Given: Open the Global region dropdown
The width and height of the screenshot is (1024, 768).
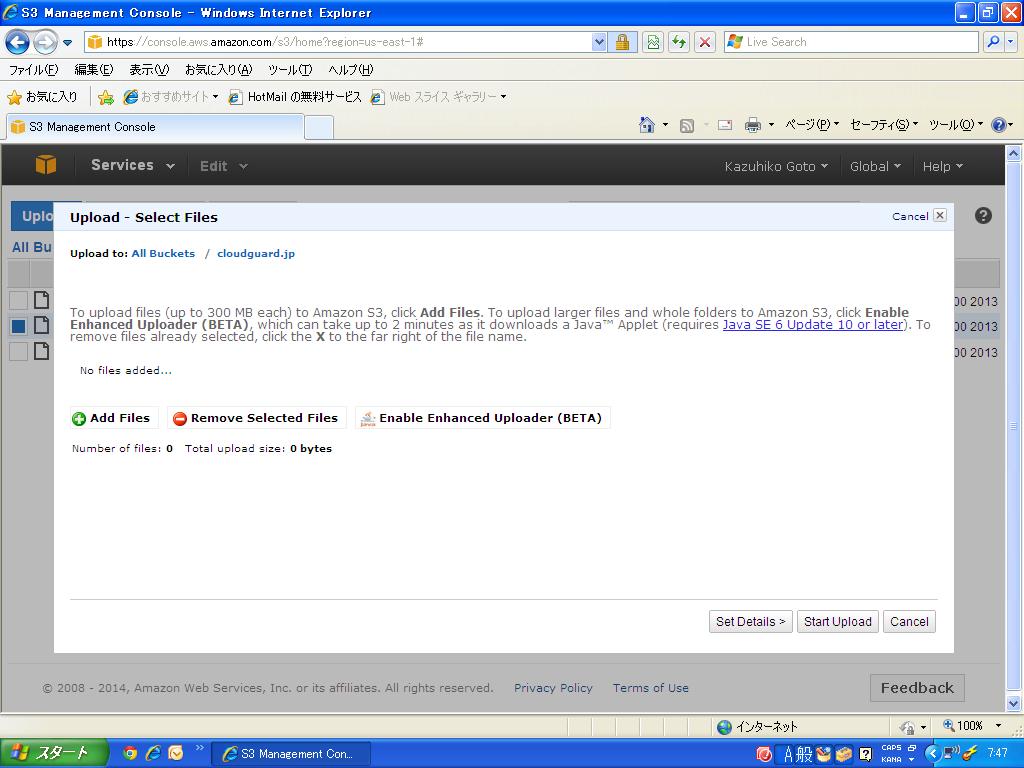Looking at the screenshot, I should pyautogui.click(x=875, y=167).
